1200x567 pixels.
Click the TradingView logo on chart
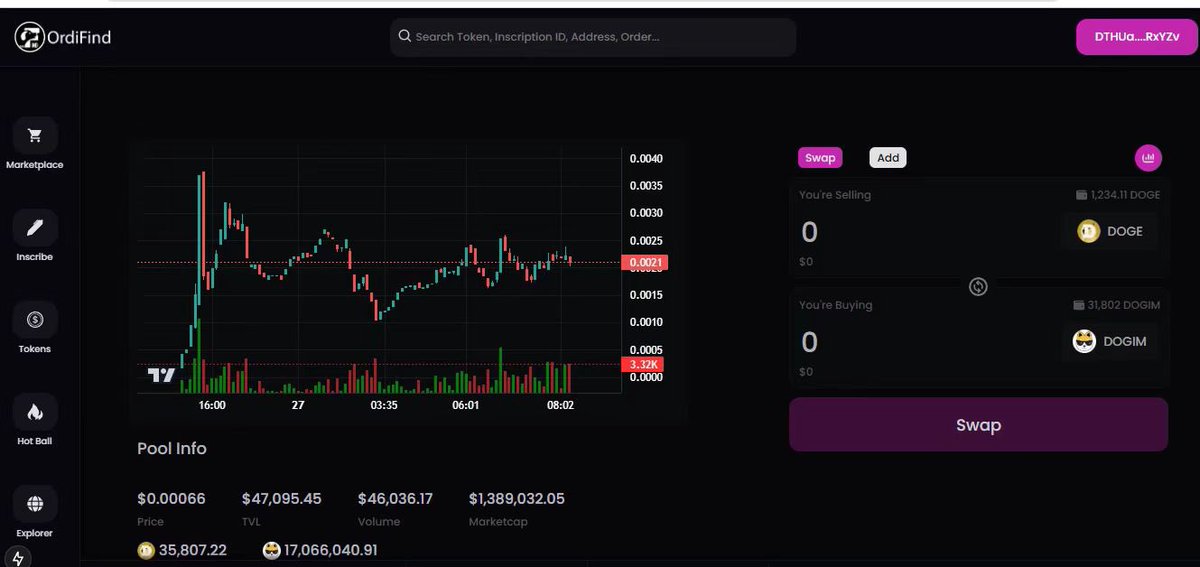(161, 376)
